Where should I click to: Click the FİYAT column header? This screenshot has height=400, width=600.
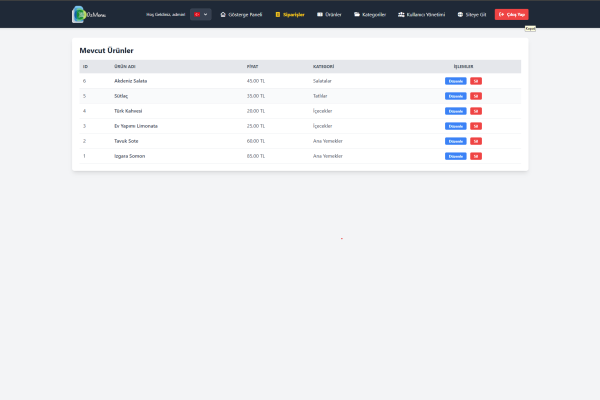[x=252, y=66]
